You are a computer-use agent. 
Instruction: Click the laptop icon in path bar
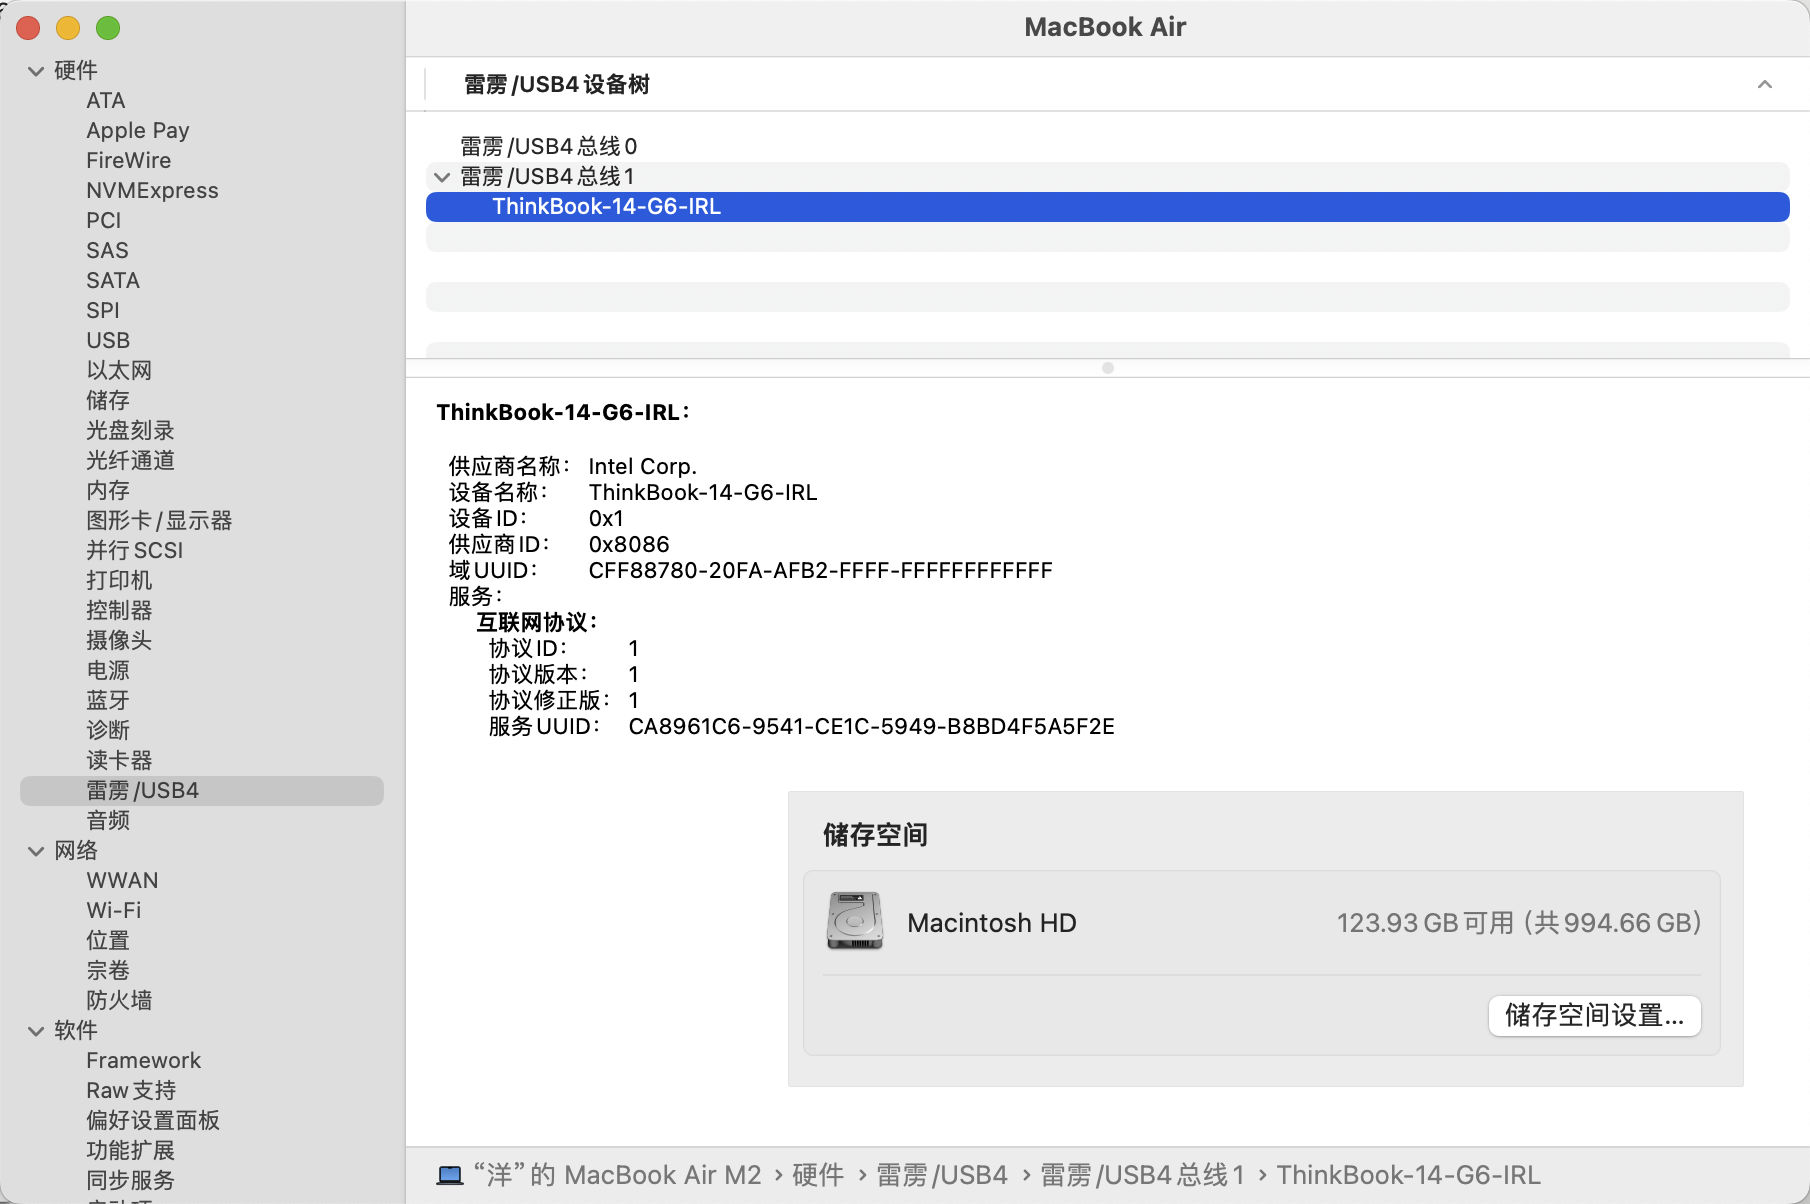click(x=450, y=1175)
